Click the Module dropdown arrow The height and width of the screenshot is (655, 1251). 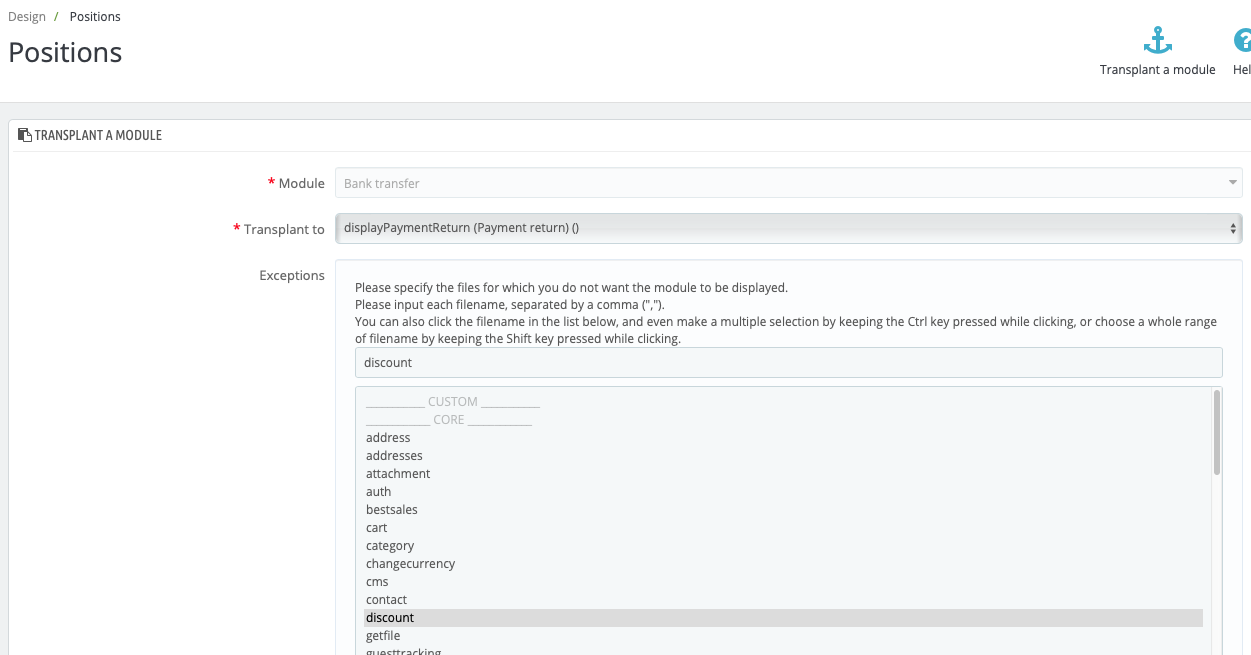pyautogui.click(x=1232, y=183)
